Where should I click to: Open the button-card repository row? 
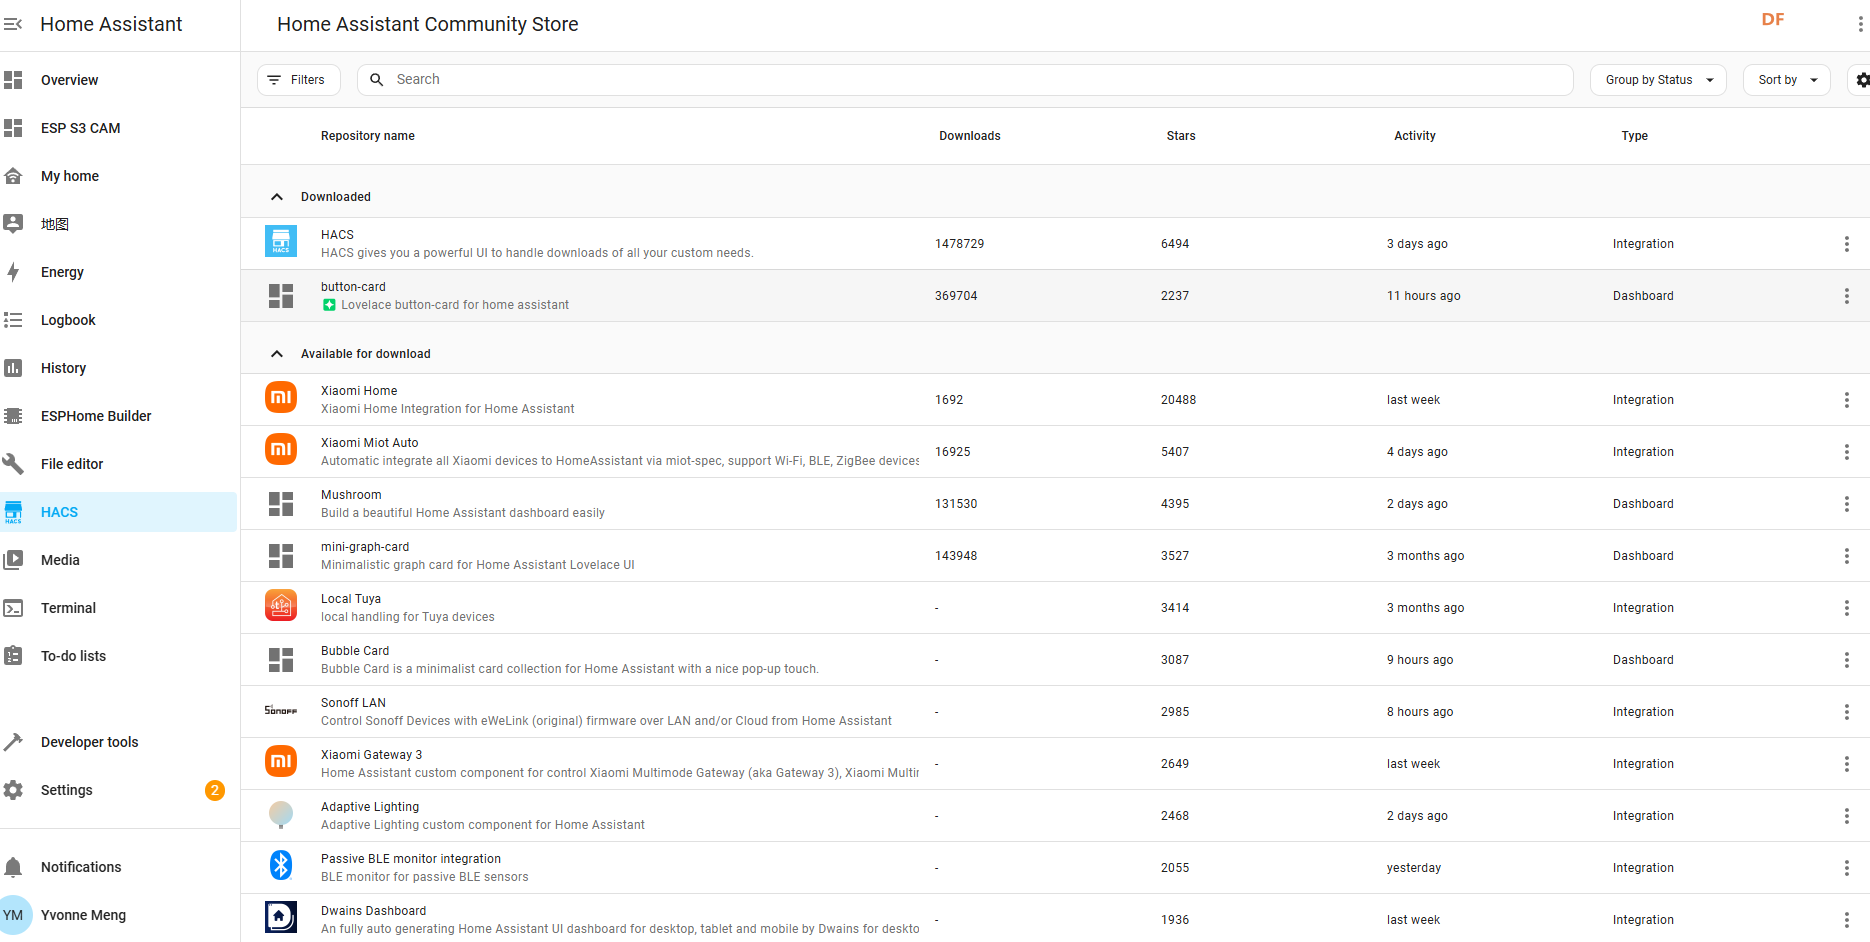click(x=1055, y=296)
